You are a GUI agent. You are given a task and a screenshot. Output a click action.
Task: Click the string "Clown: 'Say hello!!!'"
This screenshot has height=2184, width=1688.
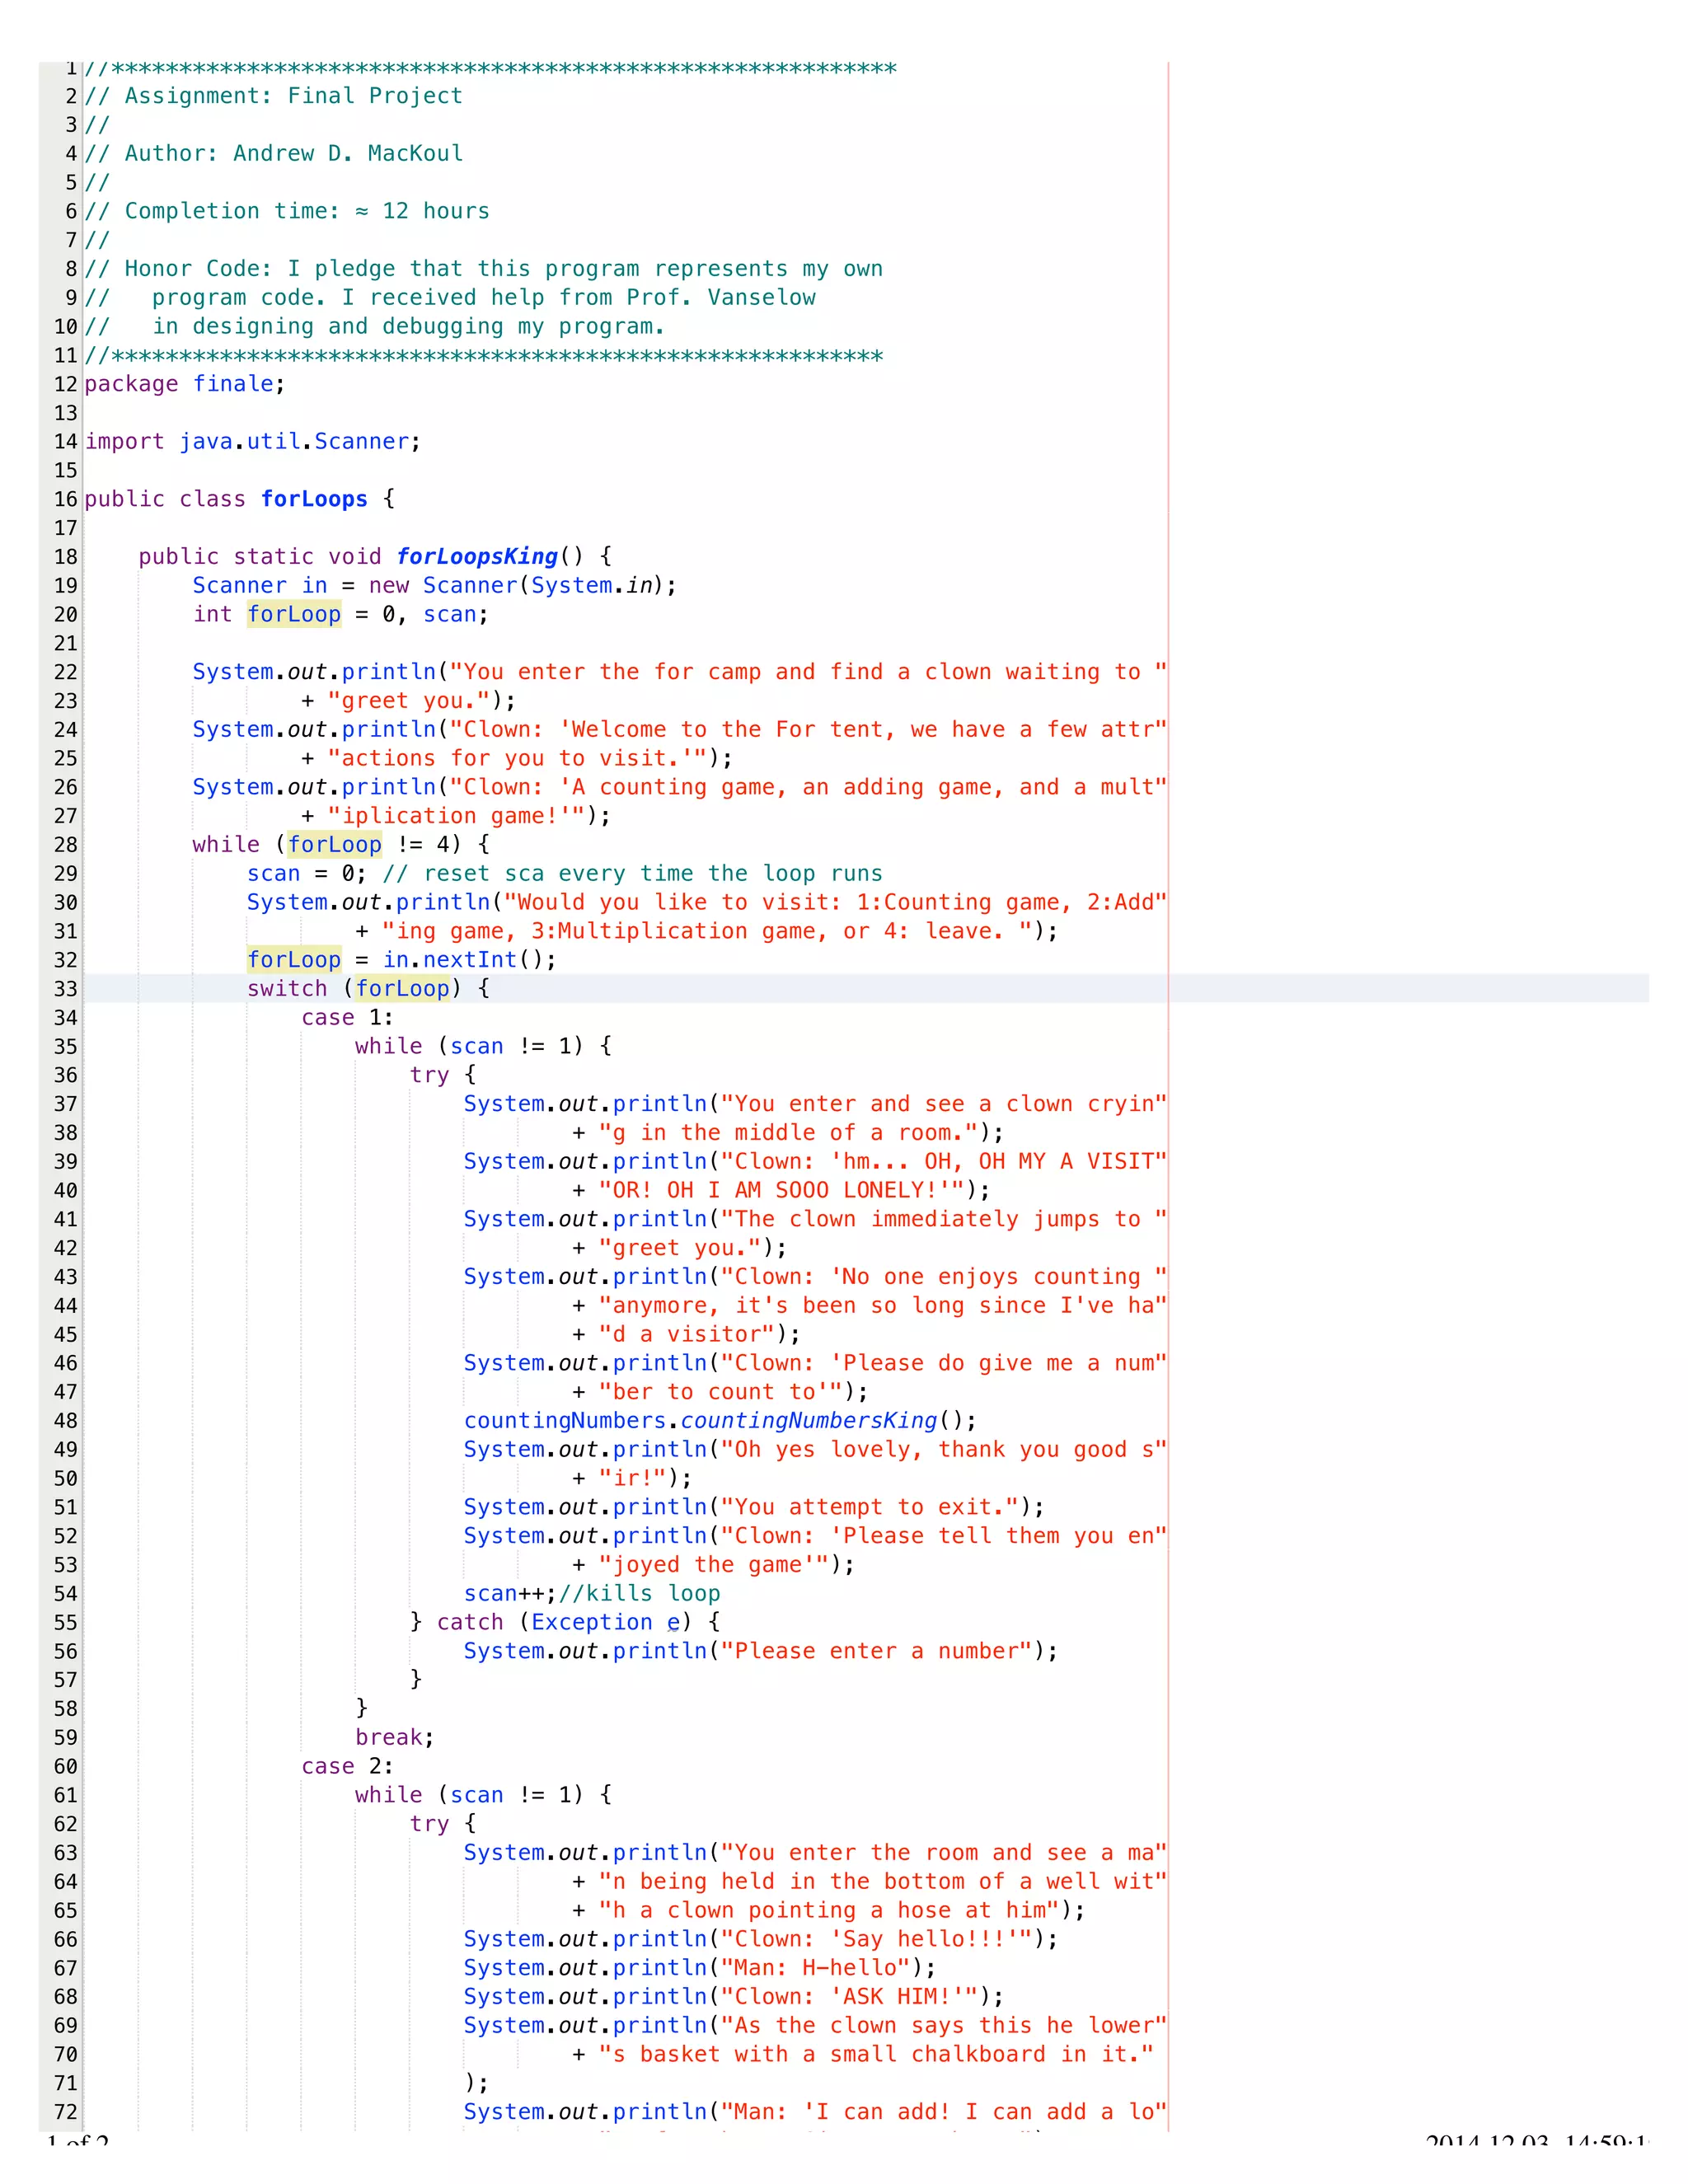point(876,1939)
